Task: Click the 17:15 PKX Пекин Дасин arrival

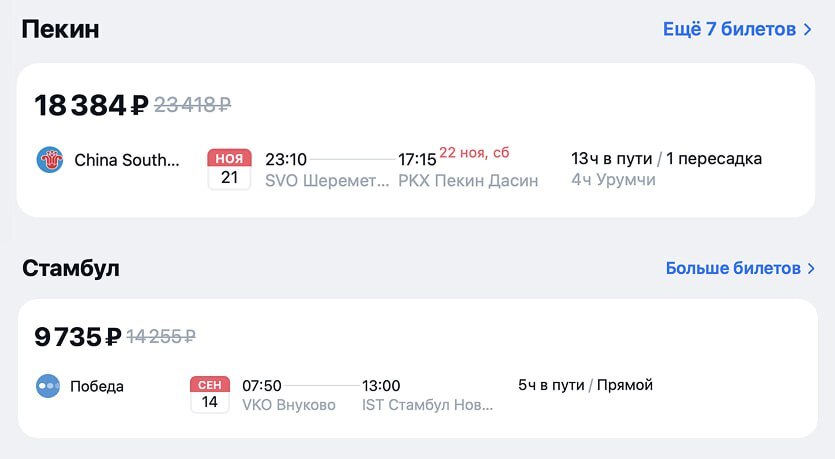Action: tap(468, 169)
